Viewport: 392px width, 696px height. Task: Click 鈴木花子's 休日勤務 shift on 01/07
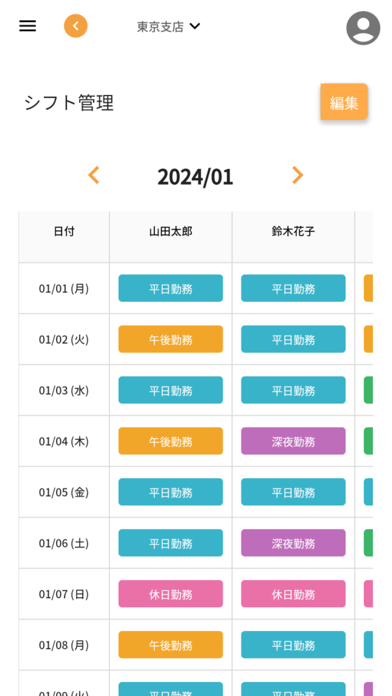tap(293, 594)
